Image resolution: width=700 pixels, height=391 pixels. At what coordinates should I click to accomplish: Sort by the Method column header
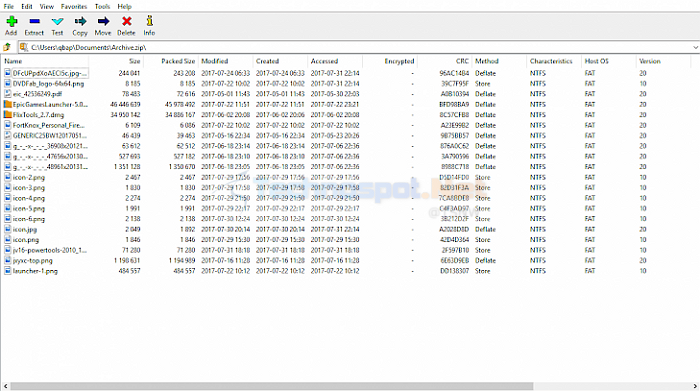[487, 61]
